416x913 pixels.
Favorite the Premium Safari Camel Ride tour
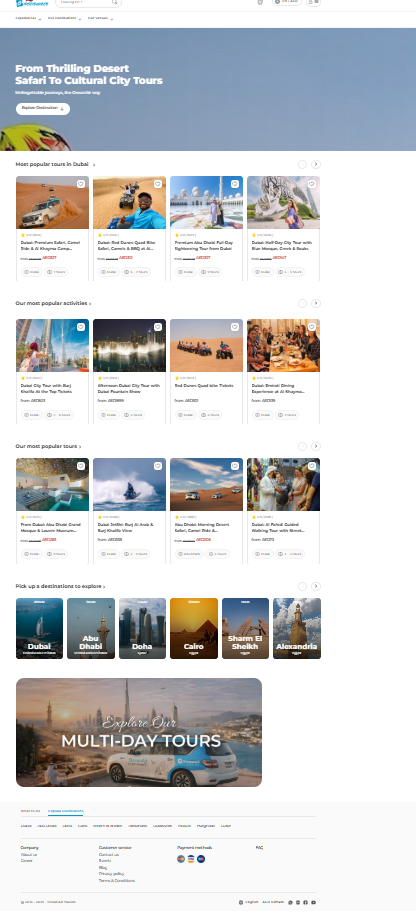[81, 184]
